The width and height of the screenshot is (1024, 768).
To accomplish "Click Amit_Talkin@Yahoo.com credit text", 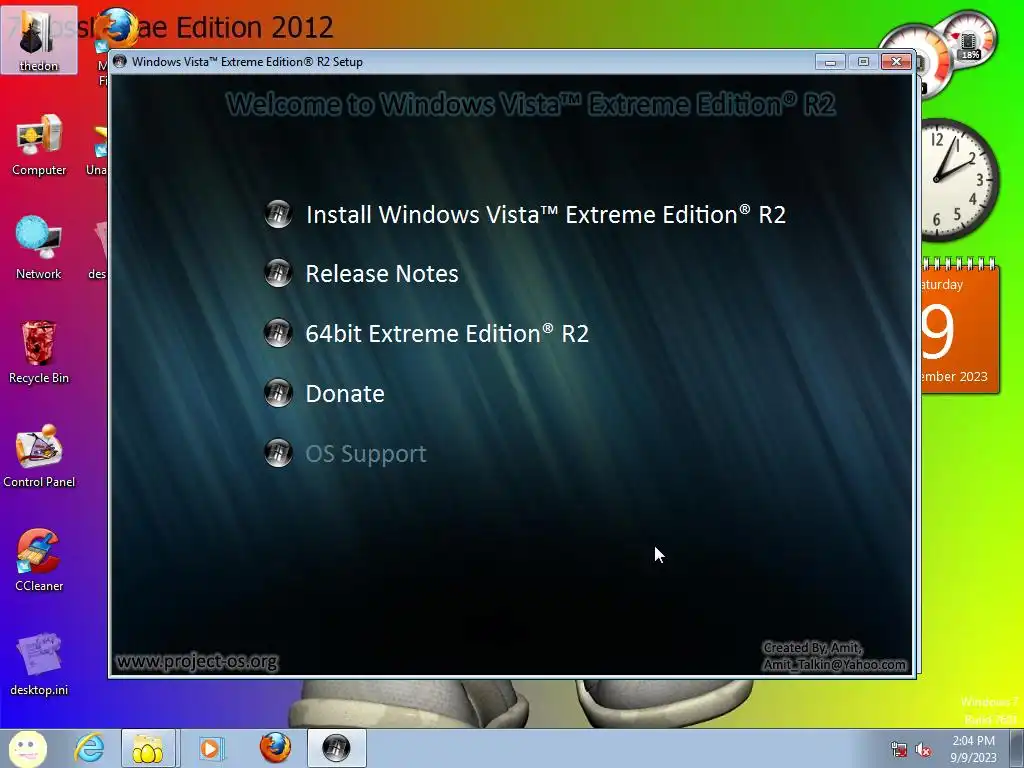I will click(835, 664).
